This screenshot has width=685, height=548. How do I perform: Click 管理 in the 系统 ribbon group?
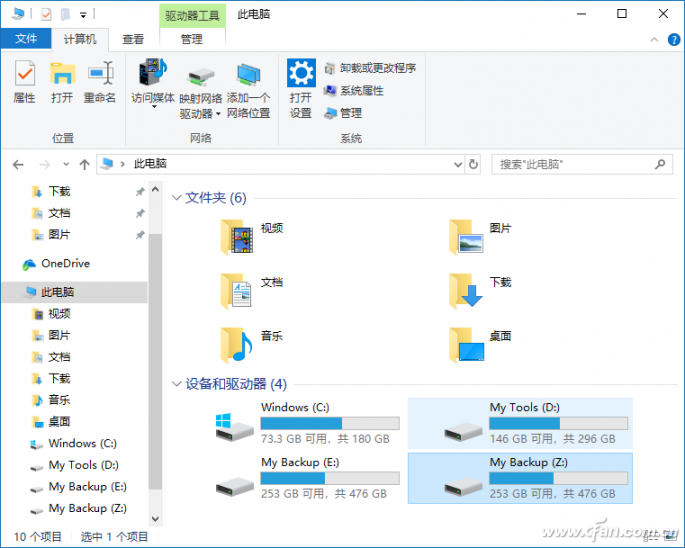(x=343, y=114)
